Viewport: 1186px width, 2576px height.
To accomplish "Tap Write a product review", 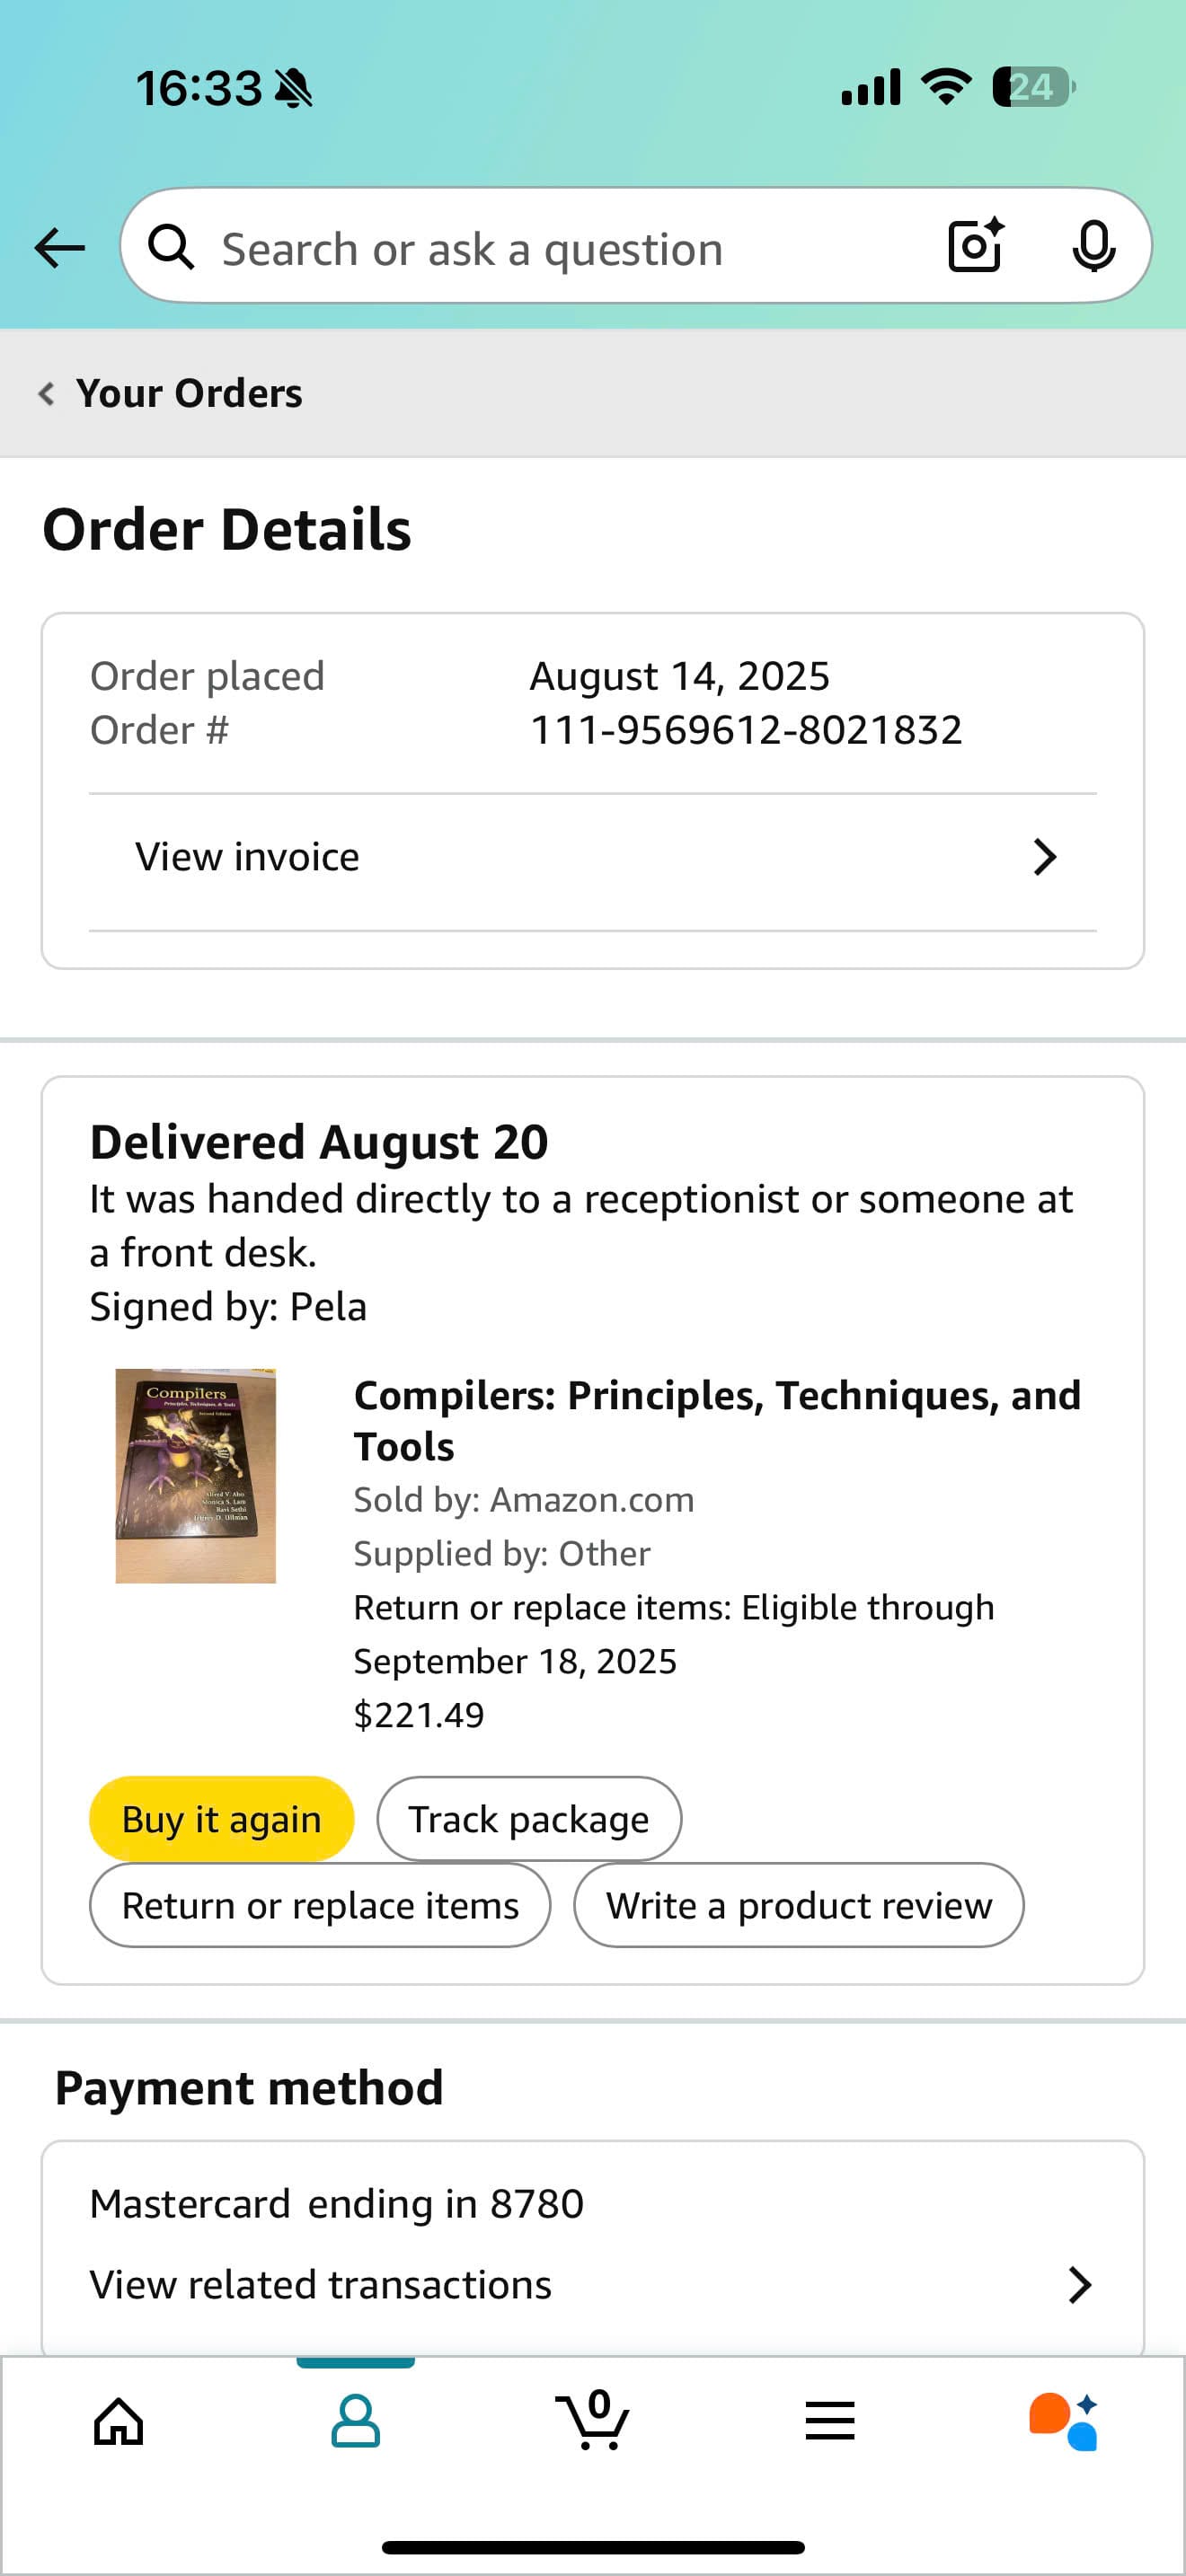I will click(x=798, y=1905).
